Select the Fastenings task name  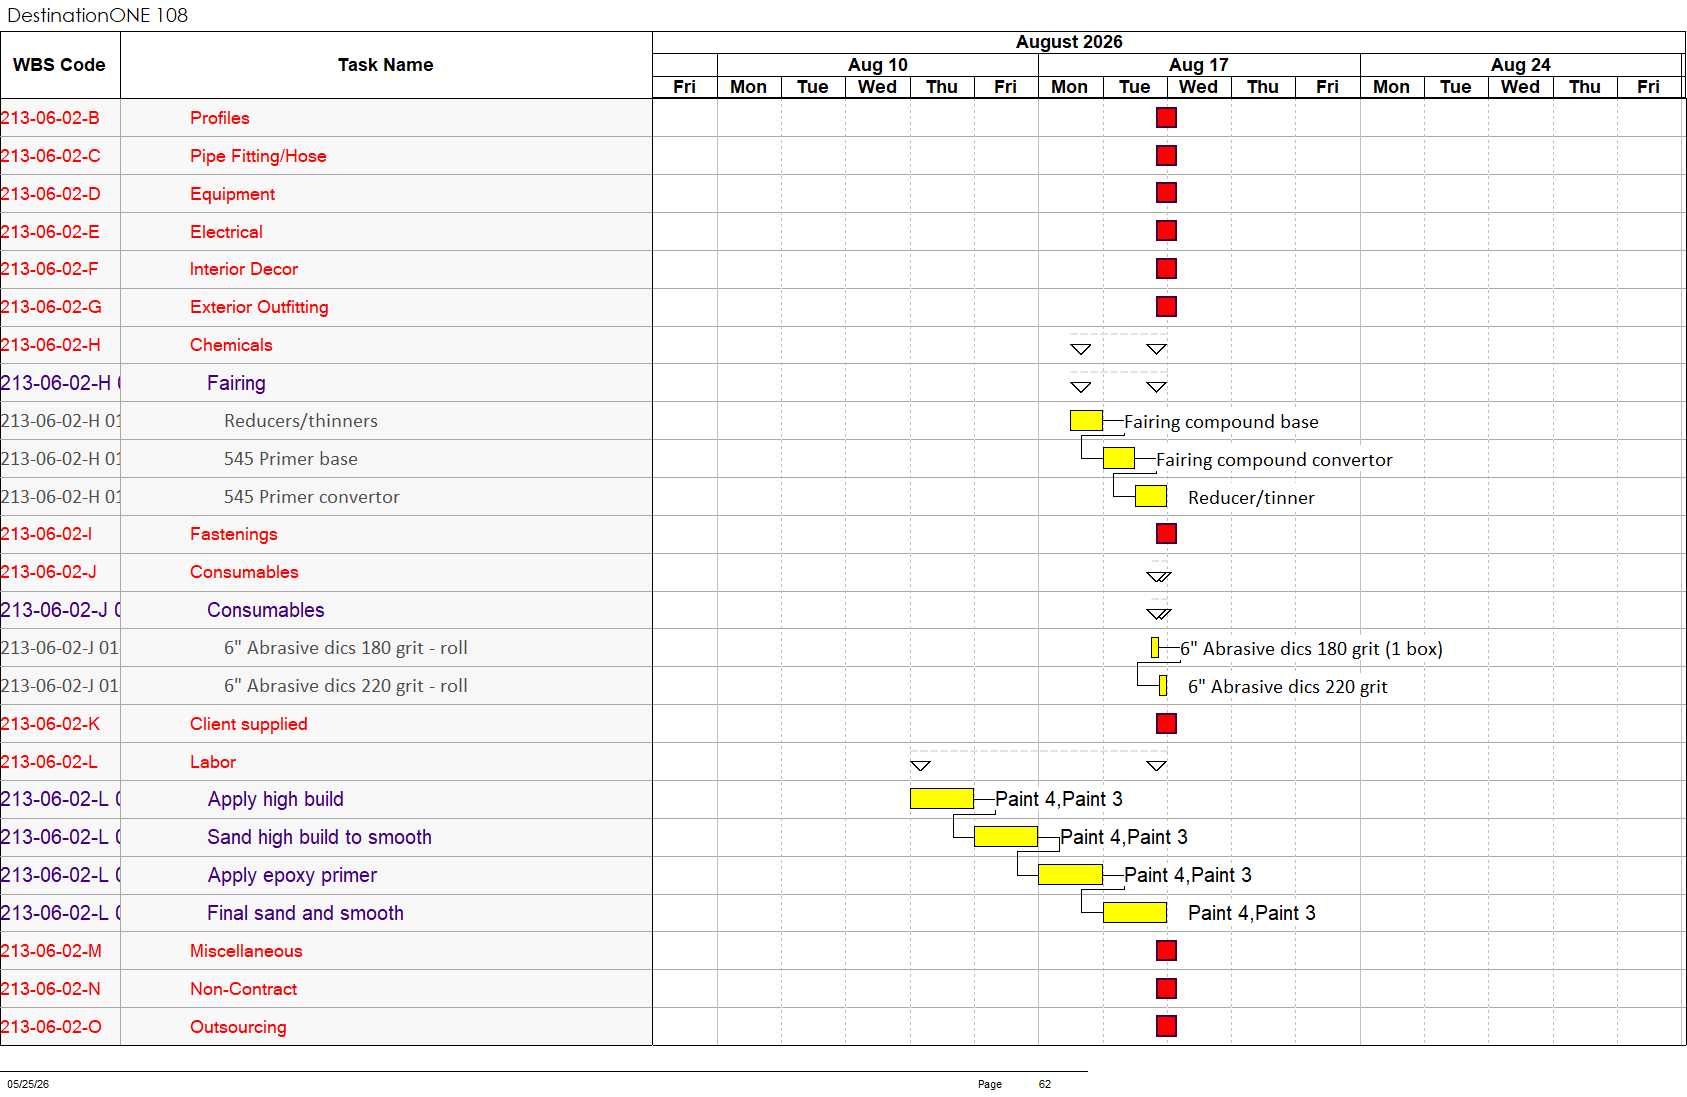234,534
